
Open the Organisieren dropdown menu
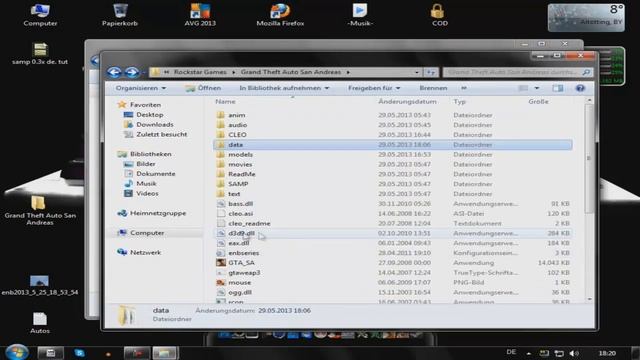coord(140,88)
